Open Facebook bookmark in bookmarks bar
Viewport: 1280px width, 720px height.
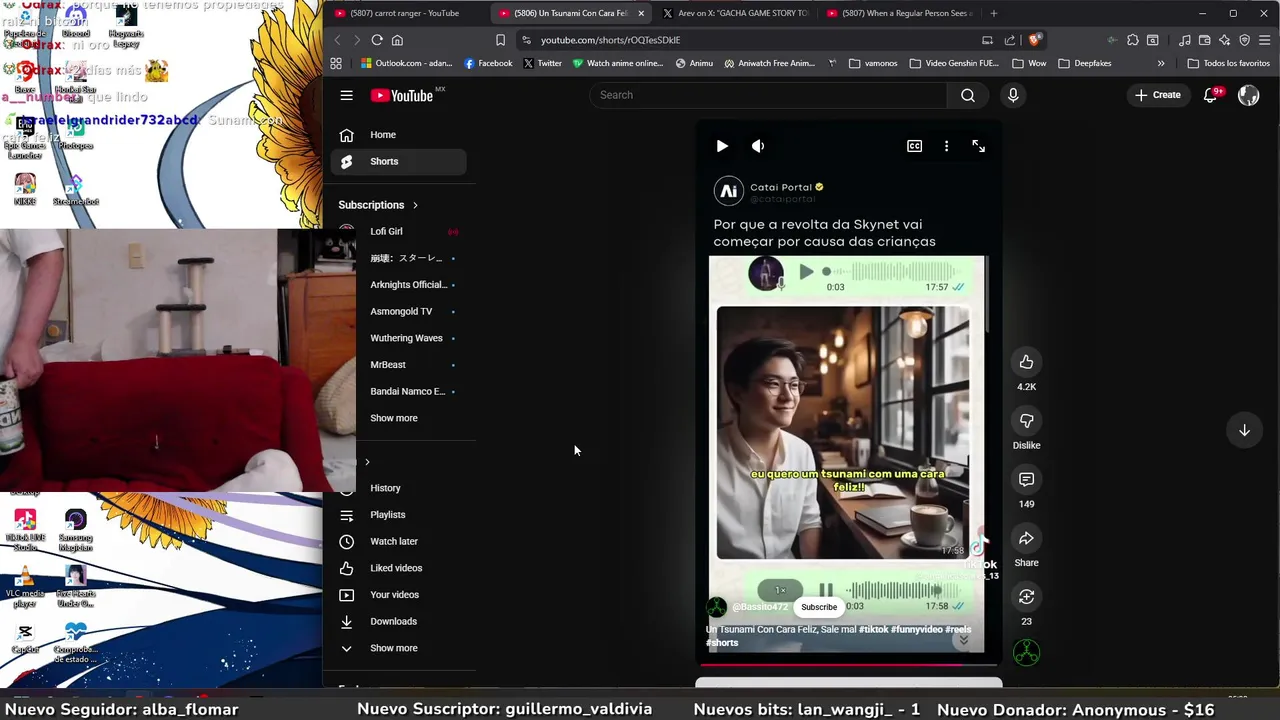pos(488,63)
